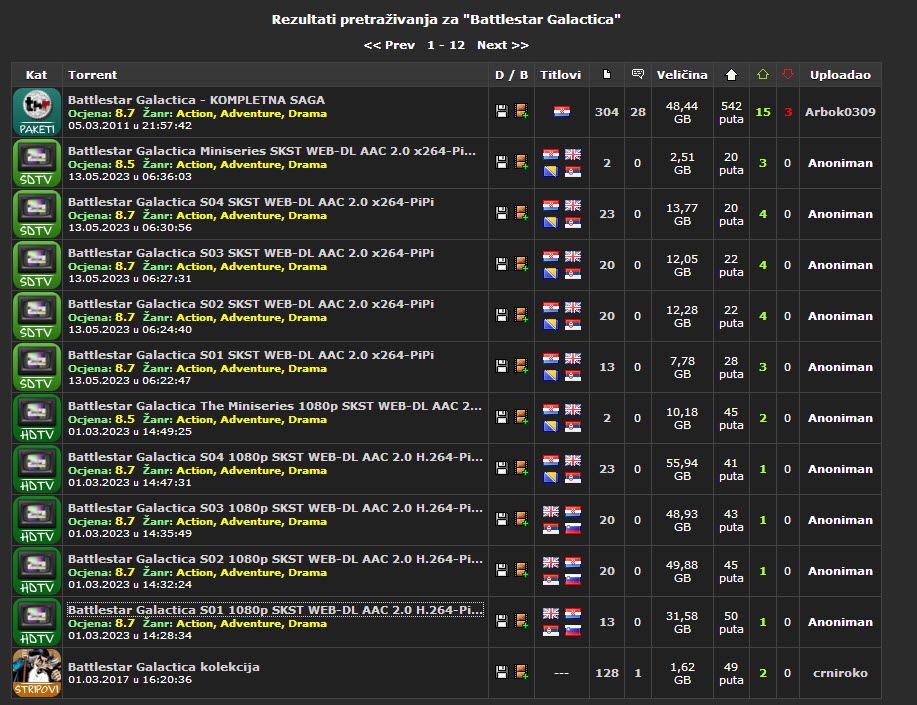Open Battlestar Galactica The Miniseries 1080p title

[275, 405]
